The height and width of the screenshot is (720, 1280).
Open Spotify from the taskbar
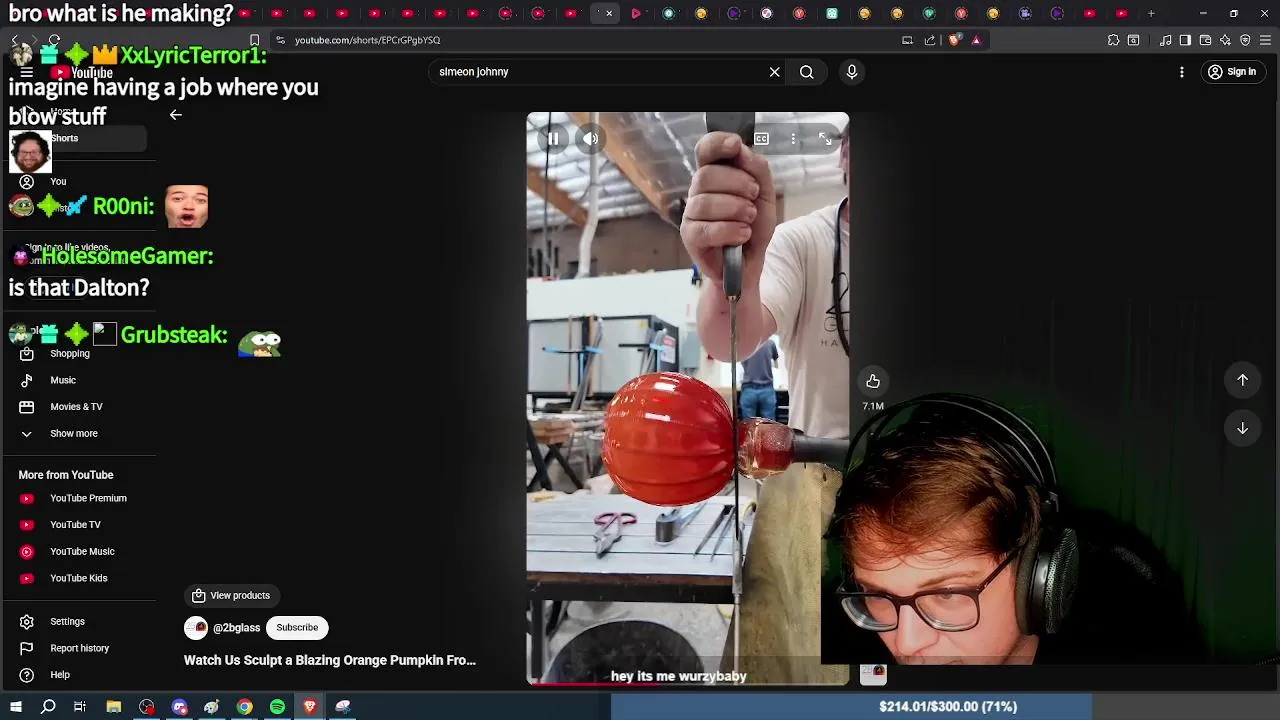[x=277, y=707]
